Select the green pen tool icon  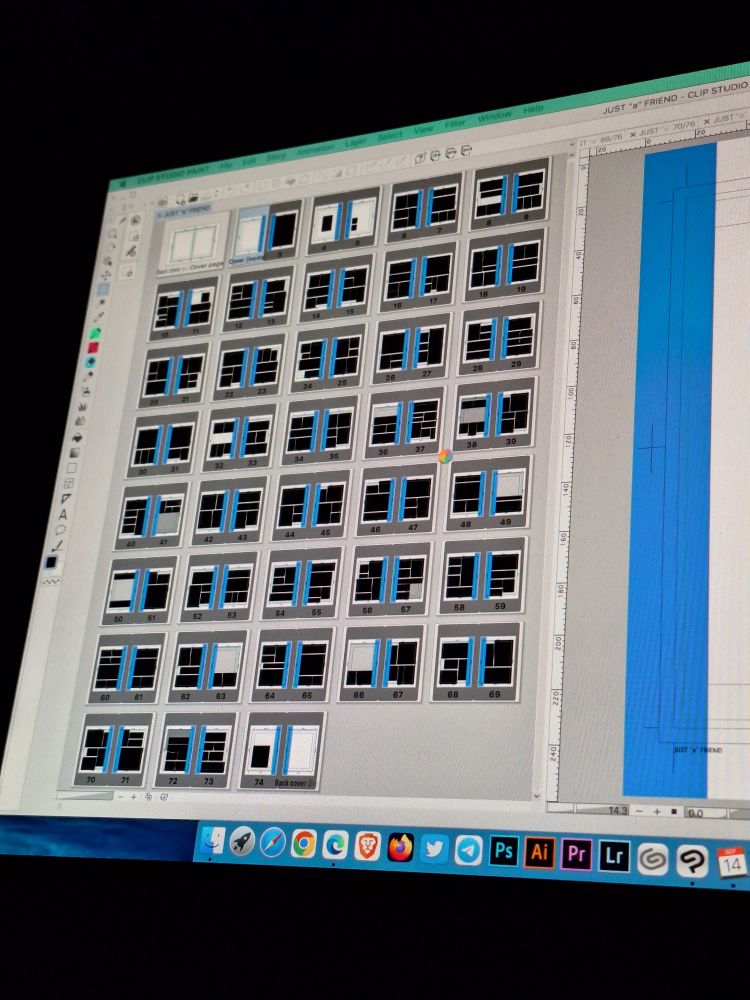96,333
